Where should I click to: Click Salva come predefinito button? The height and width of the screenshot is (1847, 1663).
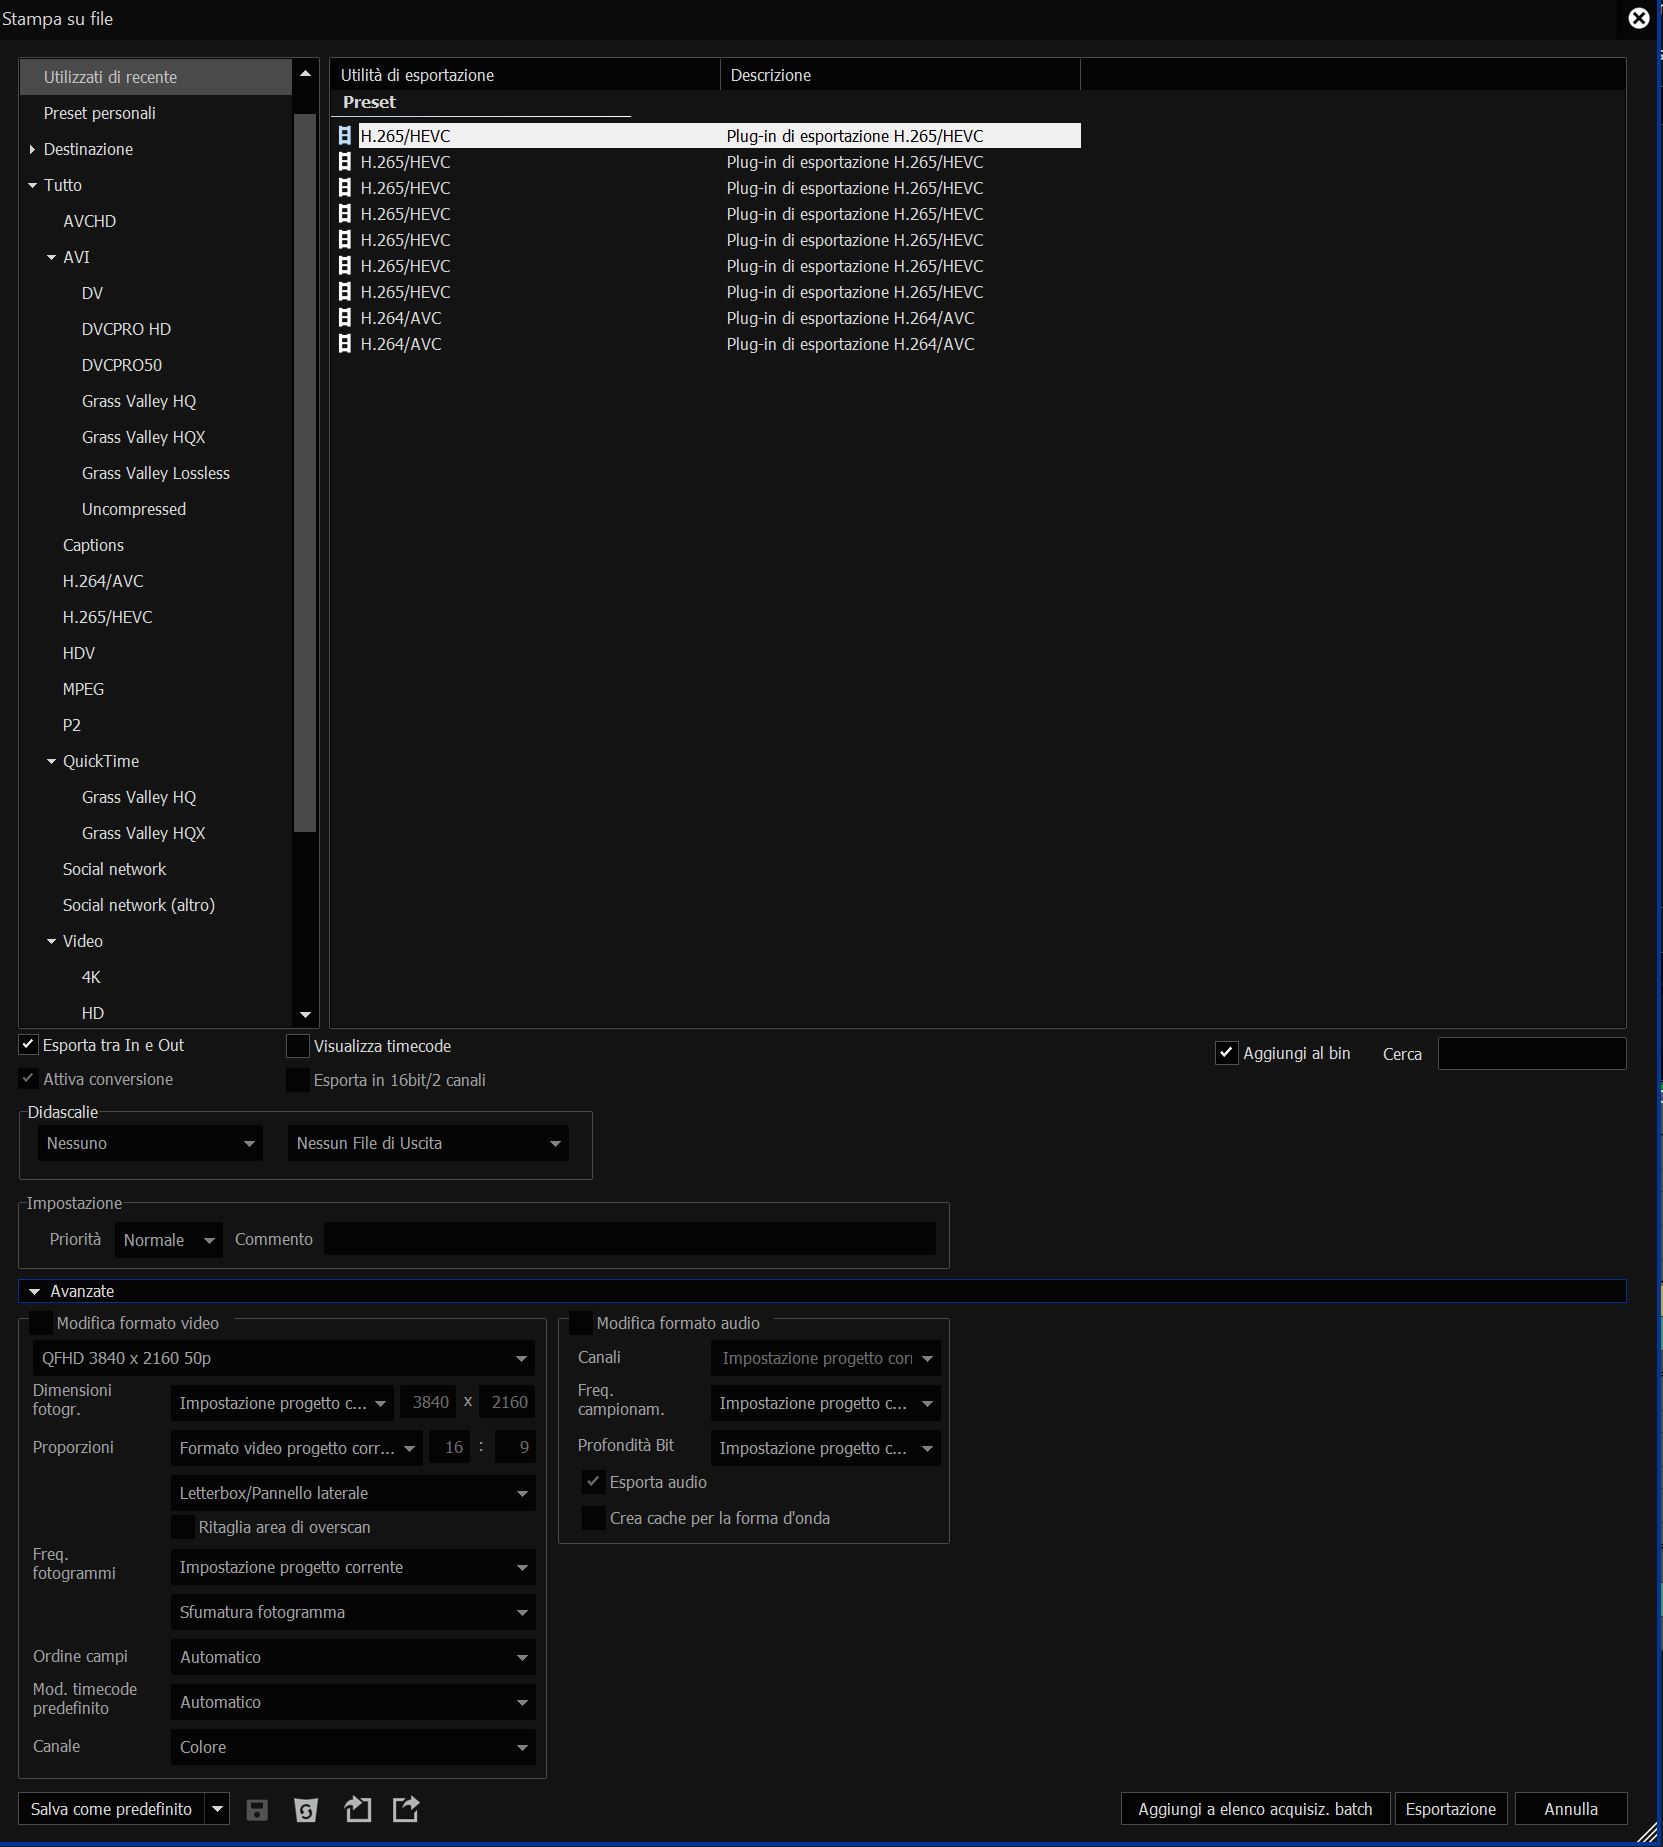tap(111, 1809)
